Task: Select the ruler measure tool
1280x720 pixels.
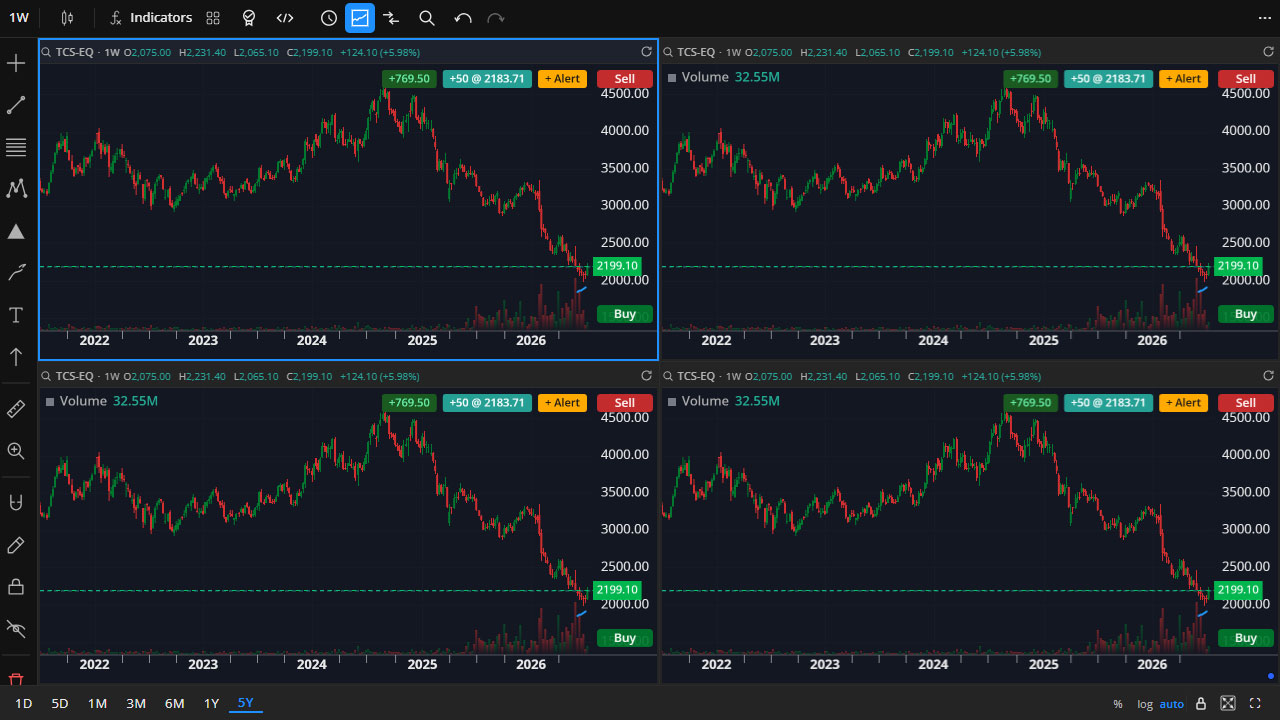Action: [x=16, y=409]
